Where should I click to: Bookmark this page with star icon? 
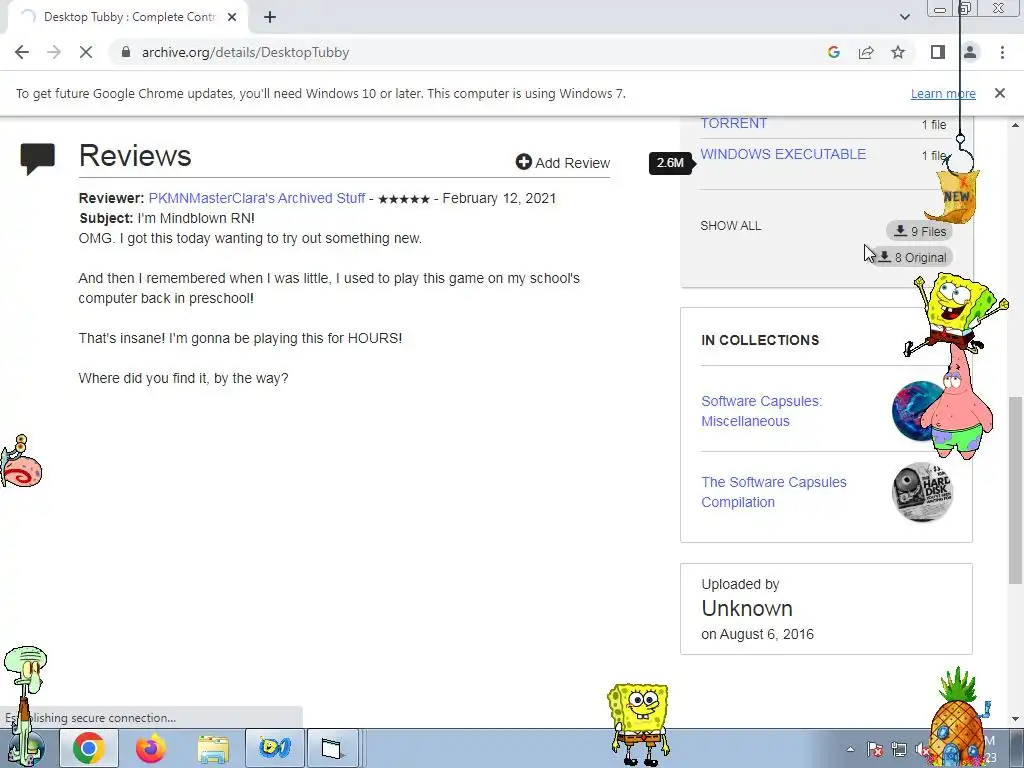click(898, 52)
